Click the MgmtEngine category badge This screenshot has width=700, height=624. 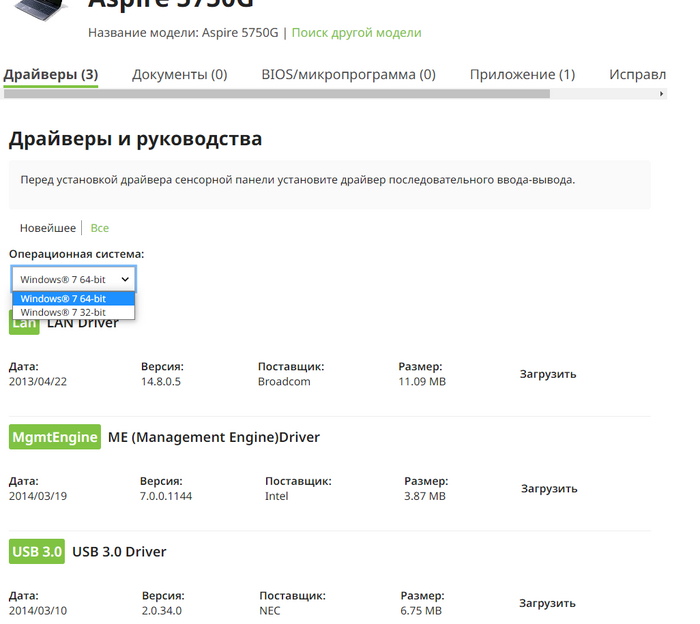pos(55,437)
